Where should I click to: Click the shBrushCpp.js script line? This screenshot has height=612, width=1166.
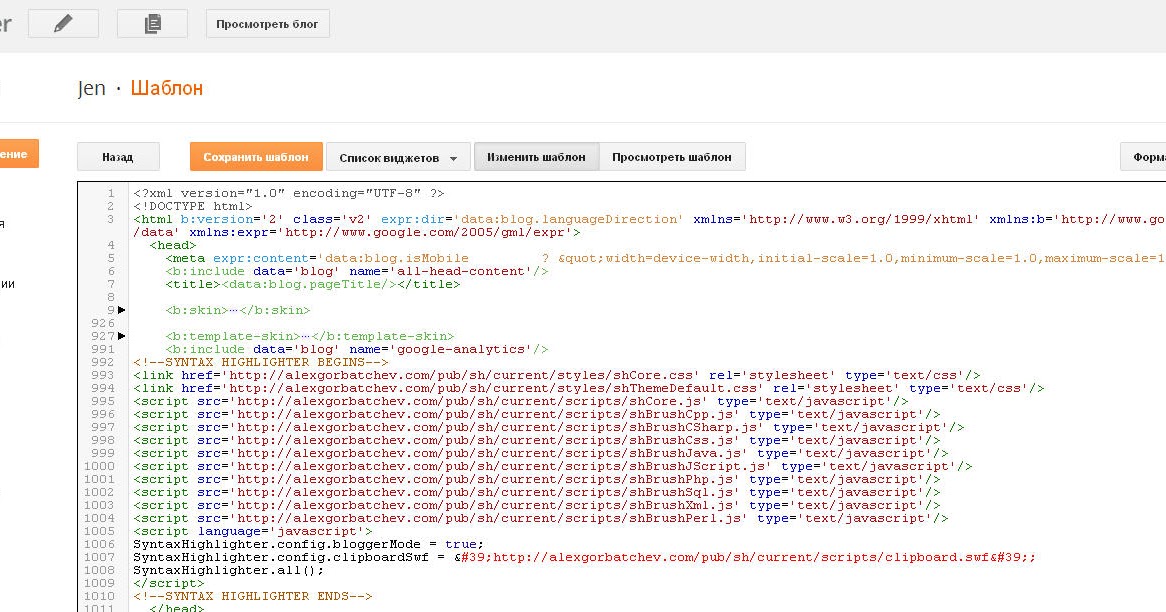[x=536, y=414]
